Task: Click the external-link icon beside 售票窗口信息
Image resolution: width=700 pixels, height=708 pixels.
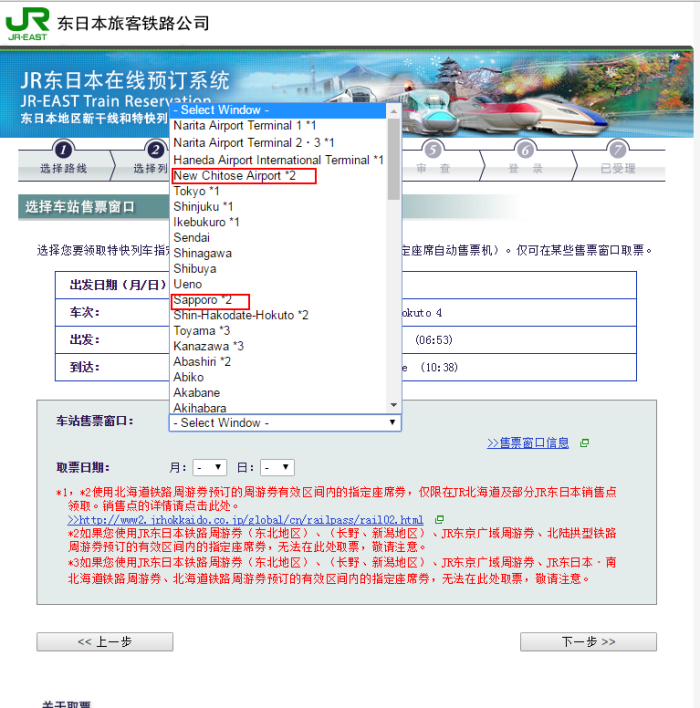Action: point(584,443)
